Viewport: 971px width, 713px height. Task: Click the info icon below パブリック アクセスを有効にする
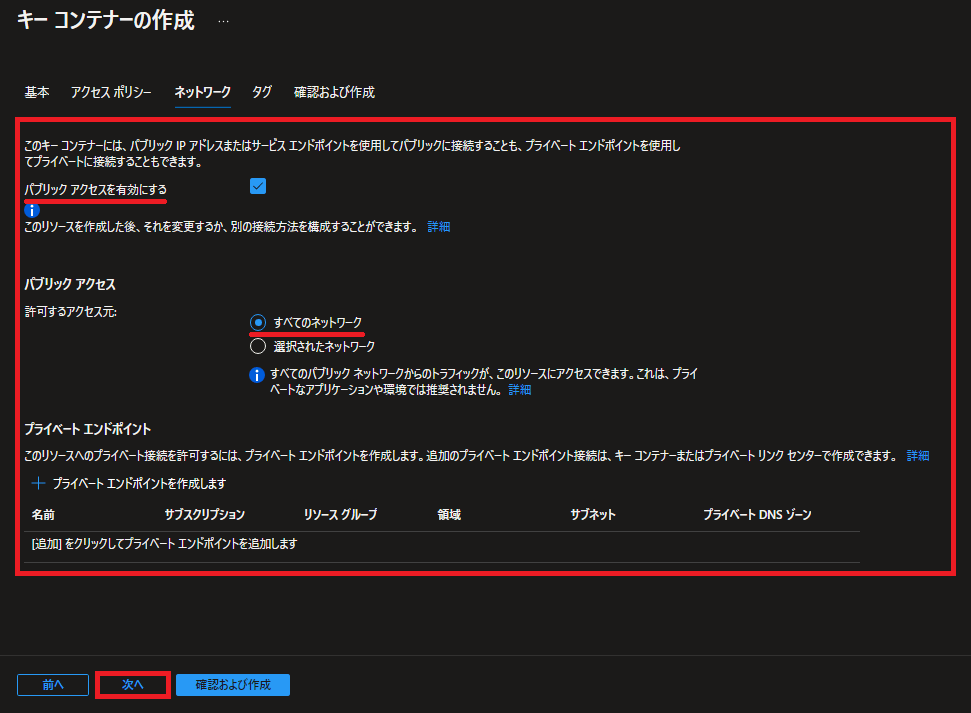point(32,211)
